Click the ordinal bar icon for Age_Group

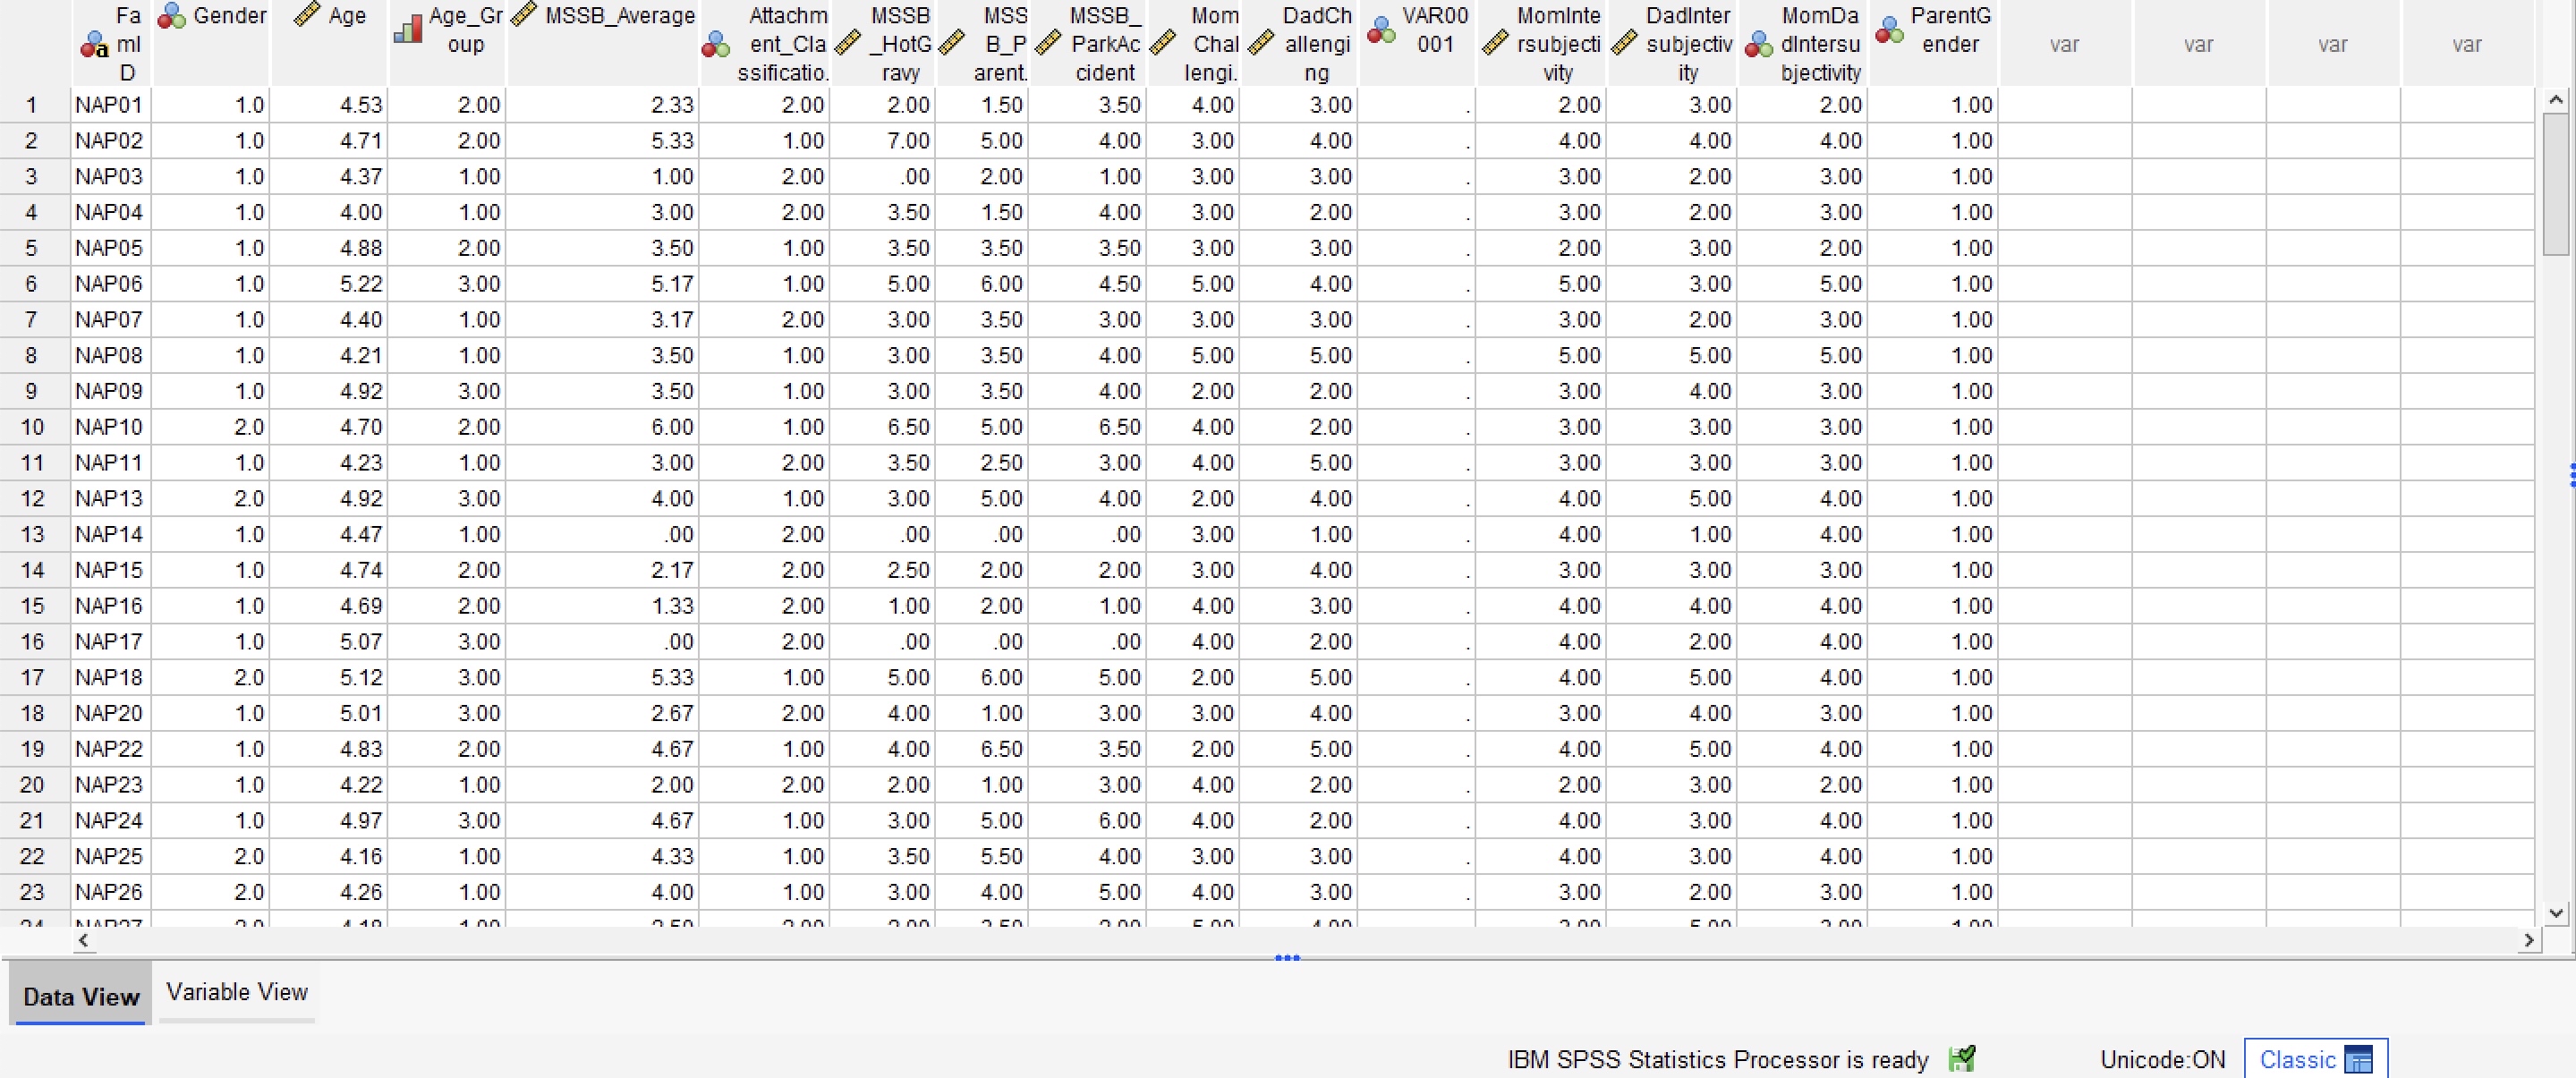tap(408, 30)
